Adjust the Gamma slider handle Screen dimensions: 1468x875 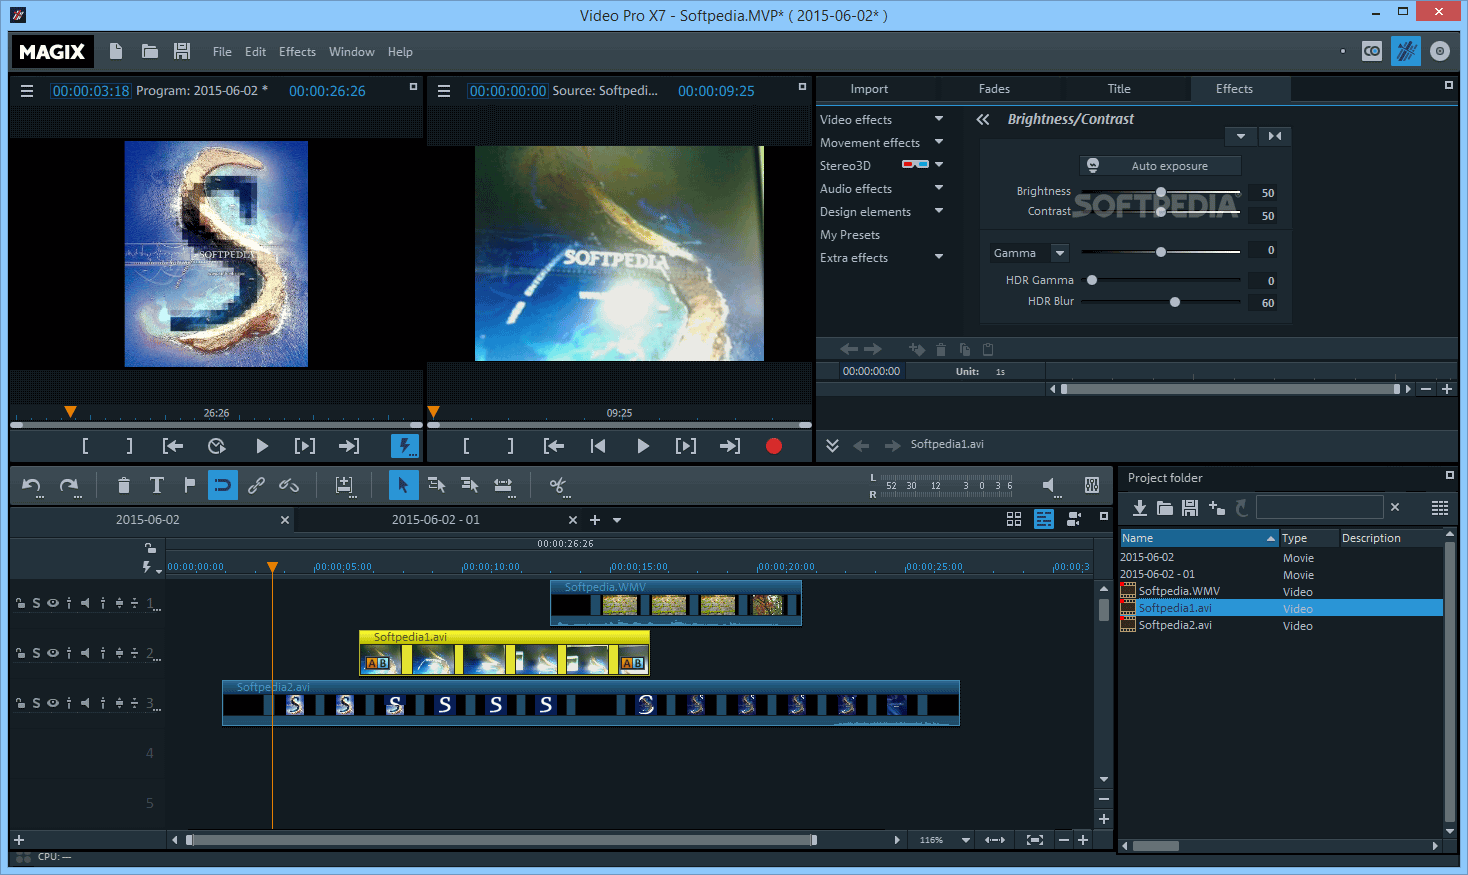click(1161, 252)
